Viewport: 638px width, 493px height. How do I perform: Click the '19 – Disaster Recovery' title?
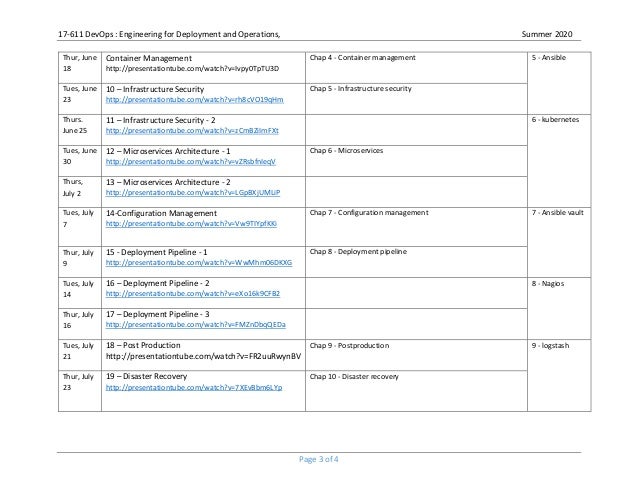pos(146,376)
